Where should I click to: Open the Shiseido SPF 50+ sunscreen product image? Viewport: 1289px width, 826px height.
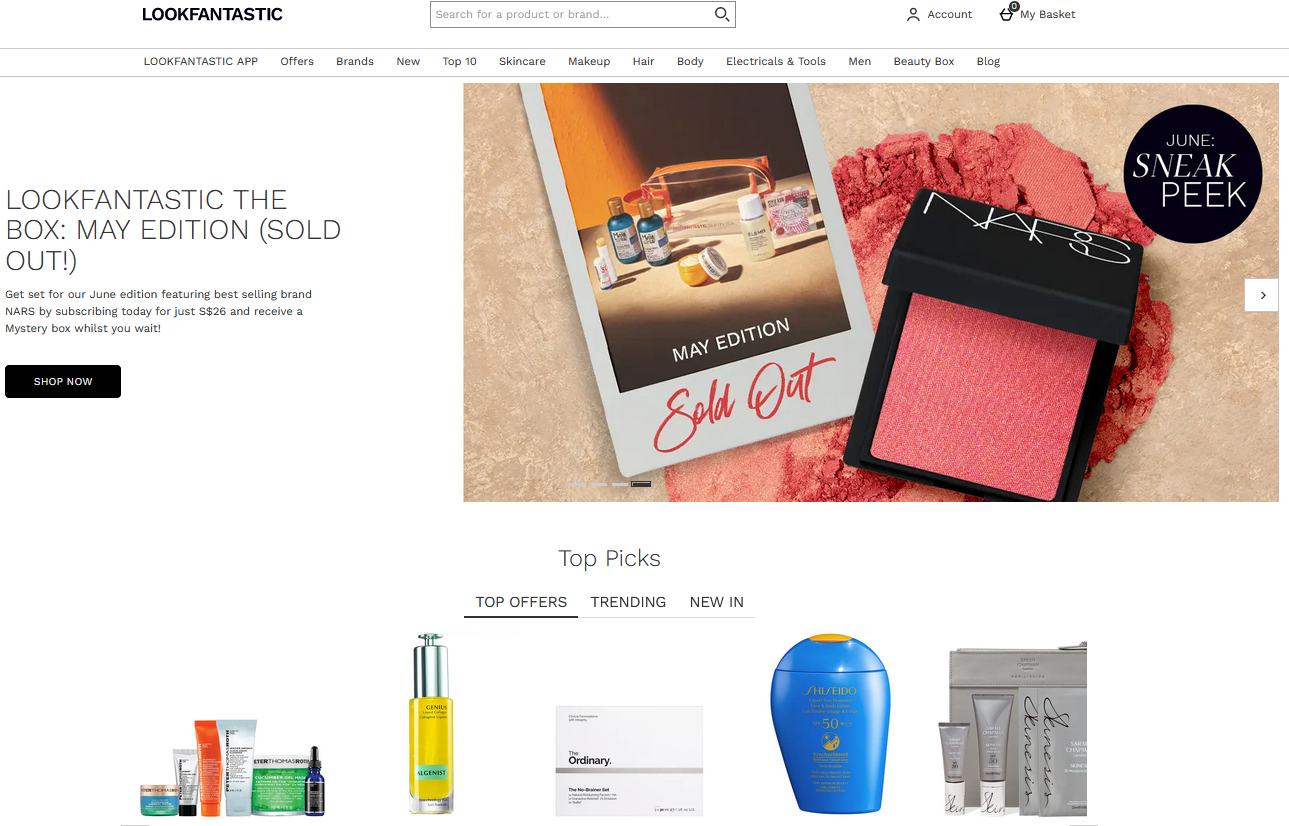click(x=829, y=724)
